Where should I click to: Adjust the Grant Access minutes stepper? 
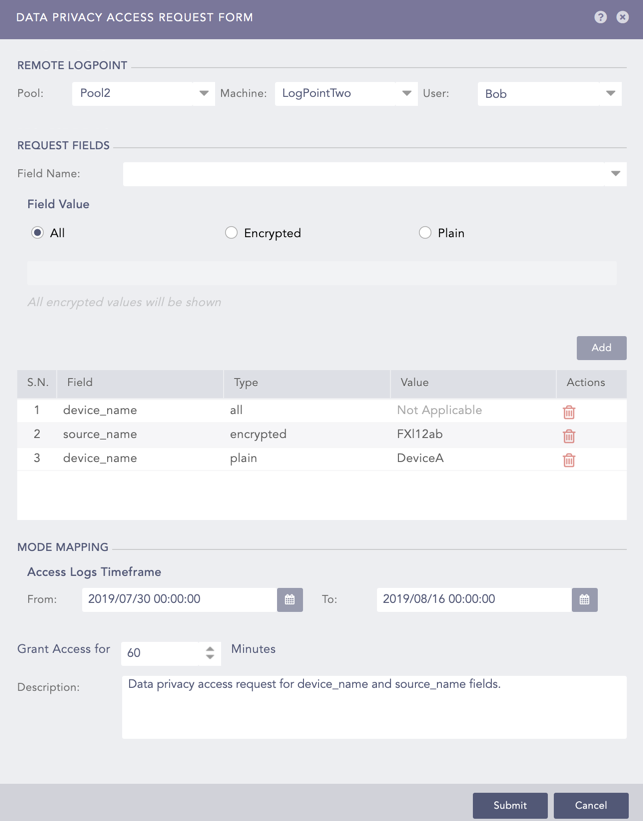coord(210,653)
